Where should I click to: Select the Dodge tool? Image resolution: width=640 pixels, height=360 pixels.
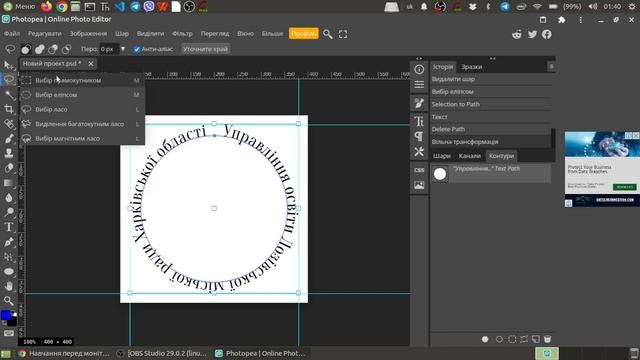coord(9,212)
